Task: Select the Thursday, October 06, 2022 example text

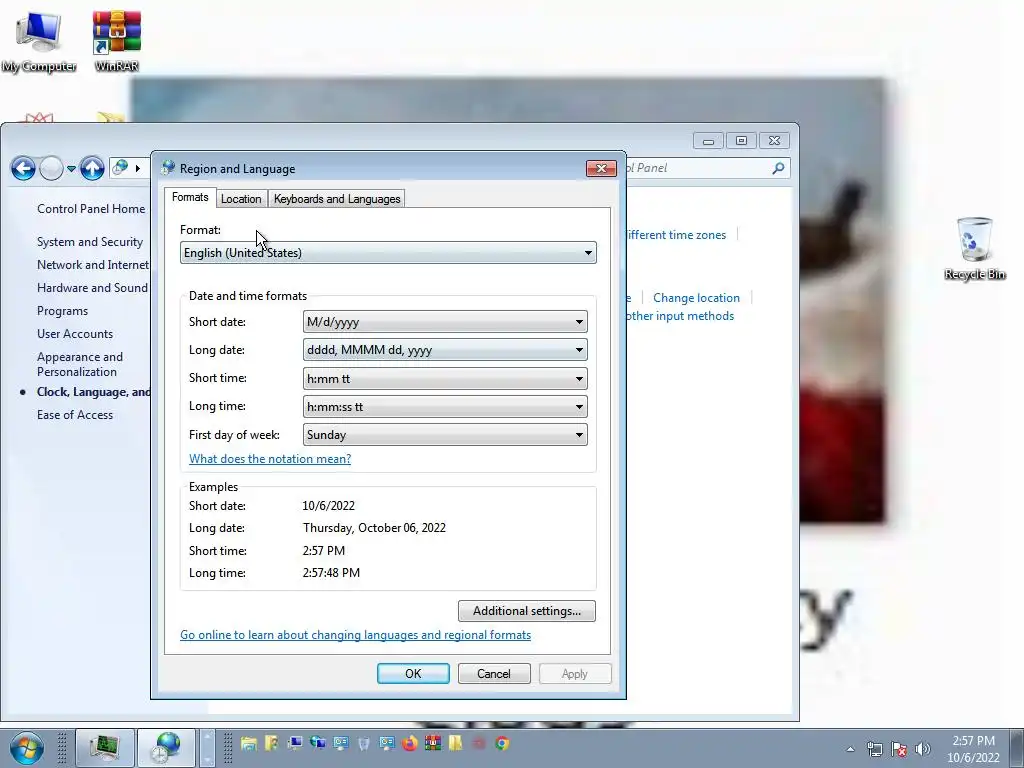Action: click(374, 528)
